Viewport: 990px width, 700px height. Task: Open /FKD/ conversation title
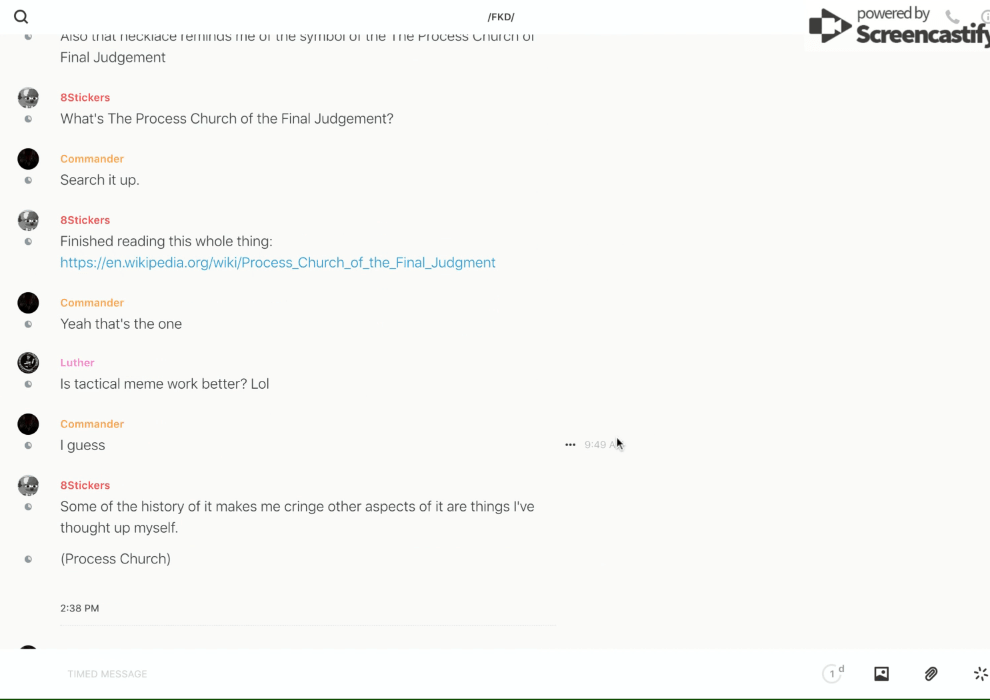(500, 17)
